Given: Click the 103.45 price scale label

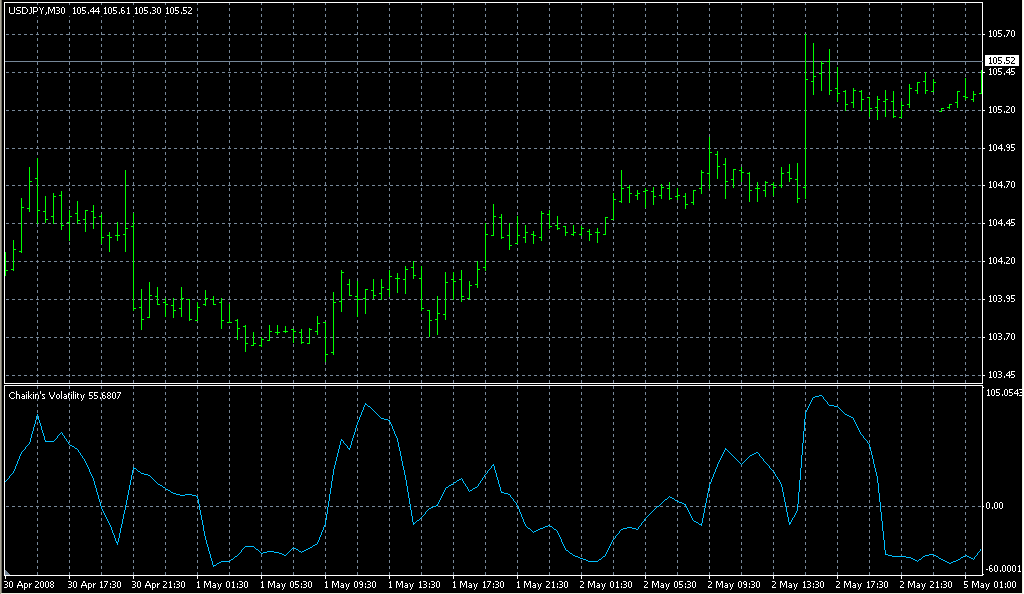Looking at the screenshot, I should click(x=1001, y=375).
